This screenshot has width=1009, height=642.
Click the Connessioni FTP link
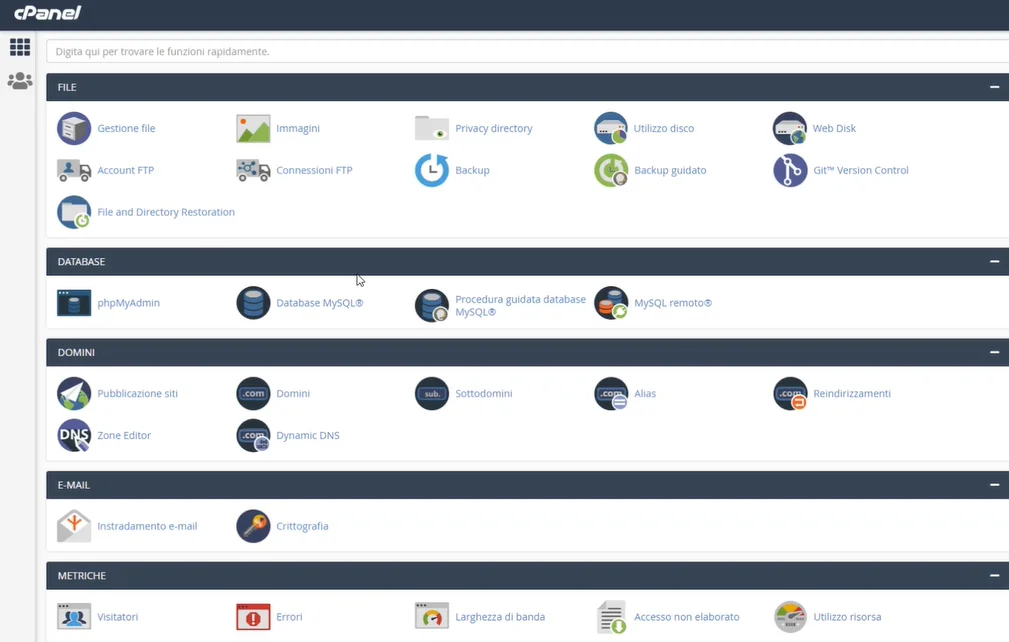point(314,170)
